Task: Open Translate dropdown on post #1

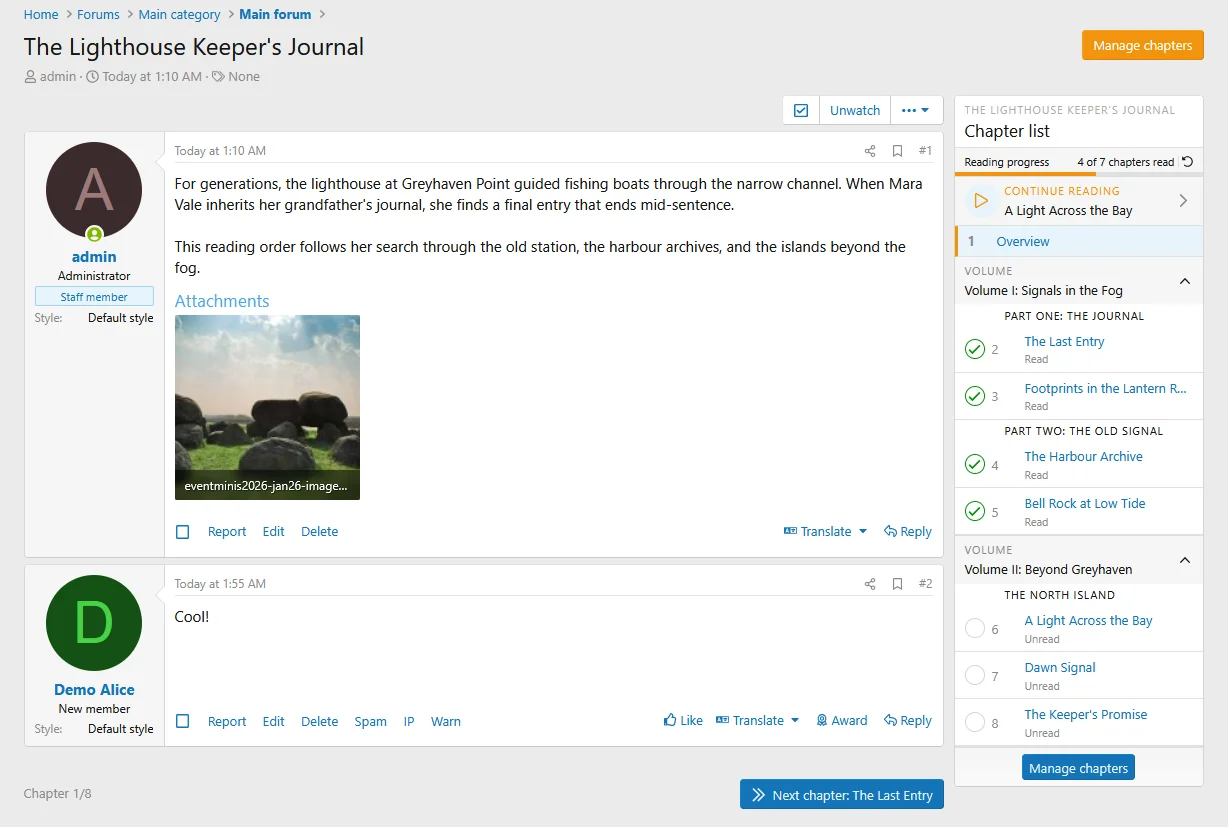Action: (825, 532)
